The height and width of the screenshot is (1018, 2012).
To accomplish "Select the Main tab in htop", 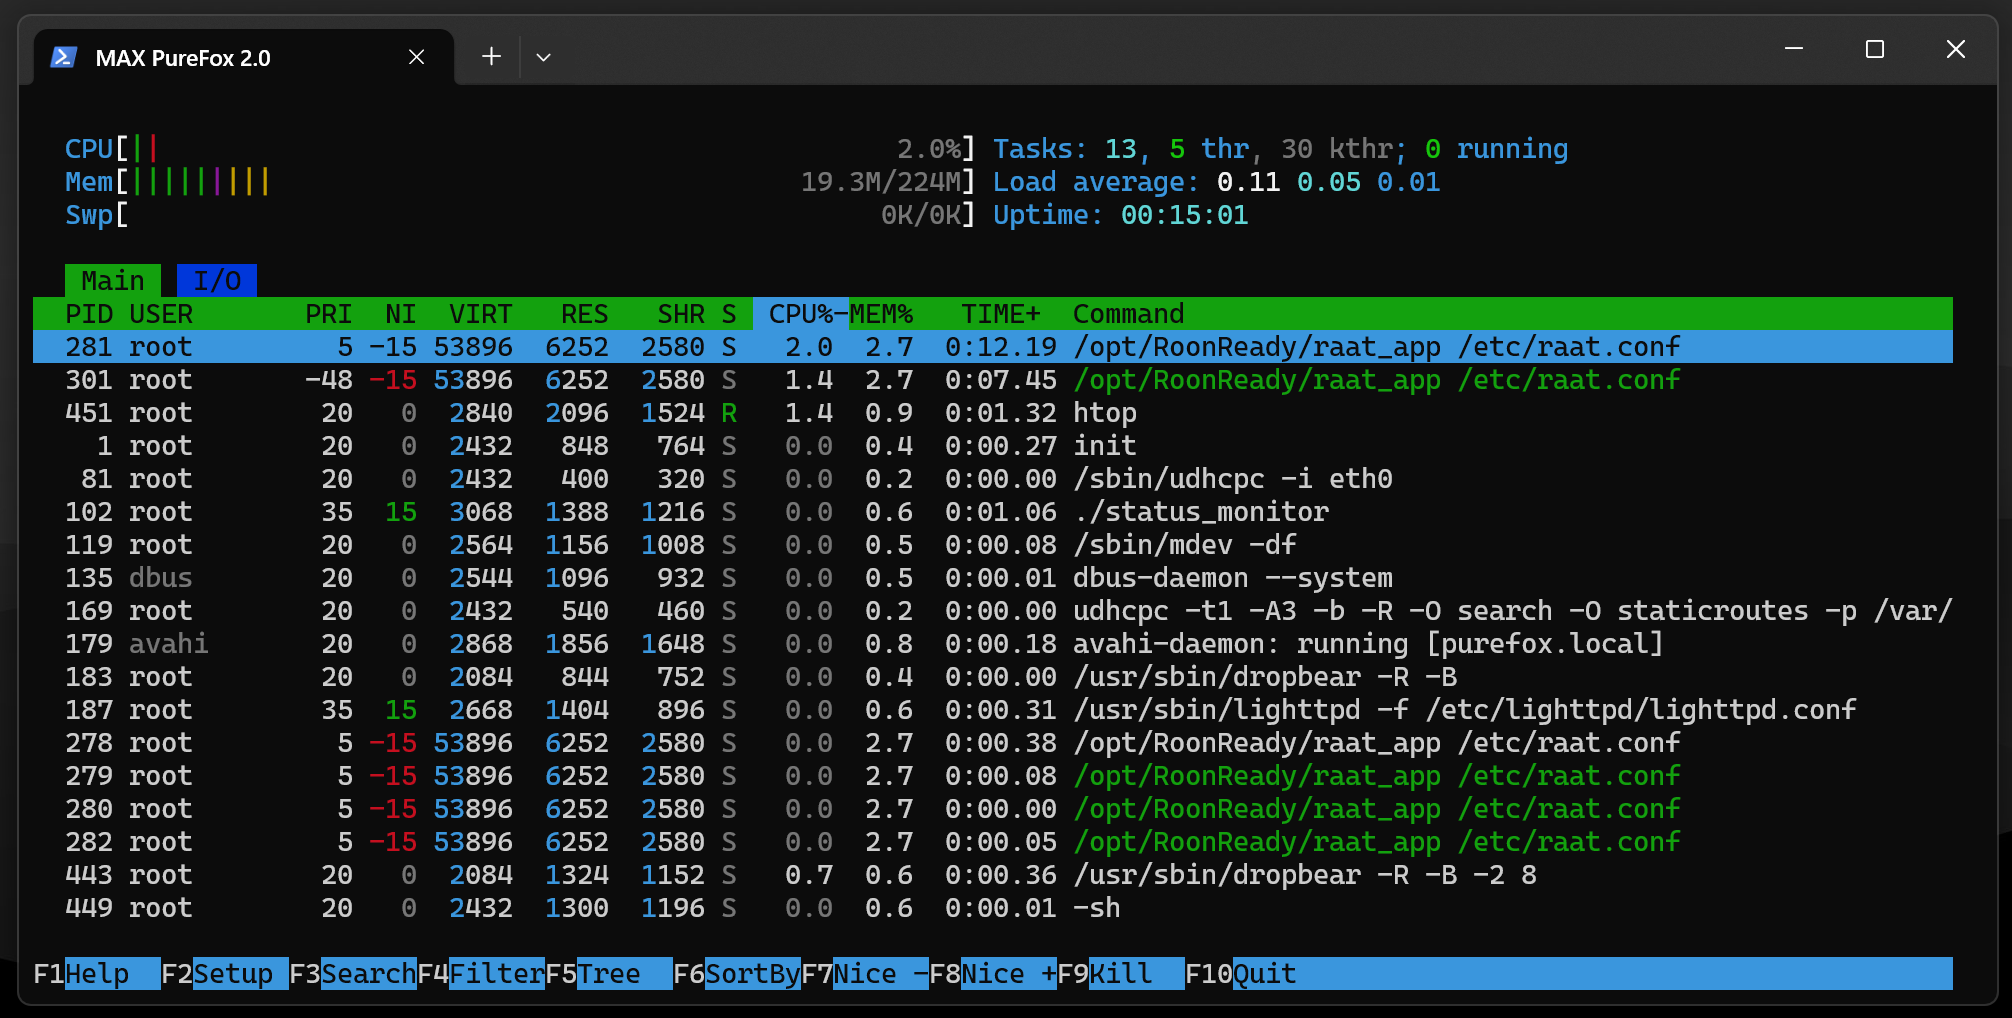I will pos(112,281).
